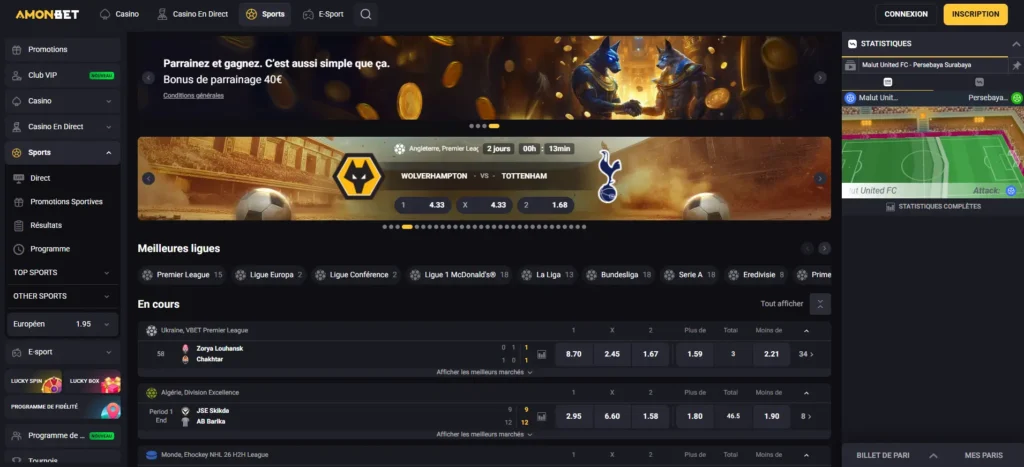Click the Lucky Spin tile
The height and width of the screenshot is (467, 1024).
(x=35, y=381)
